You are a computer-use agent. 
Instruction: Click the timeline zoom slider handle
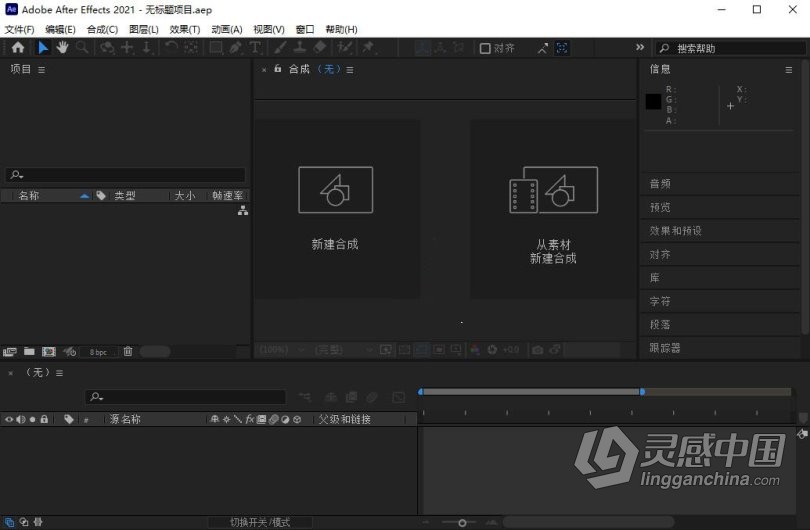pos(462,523)
